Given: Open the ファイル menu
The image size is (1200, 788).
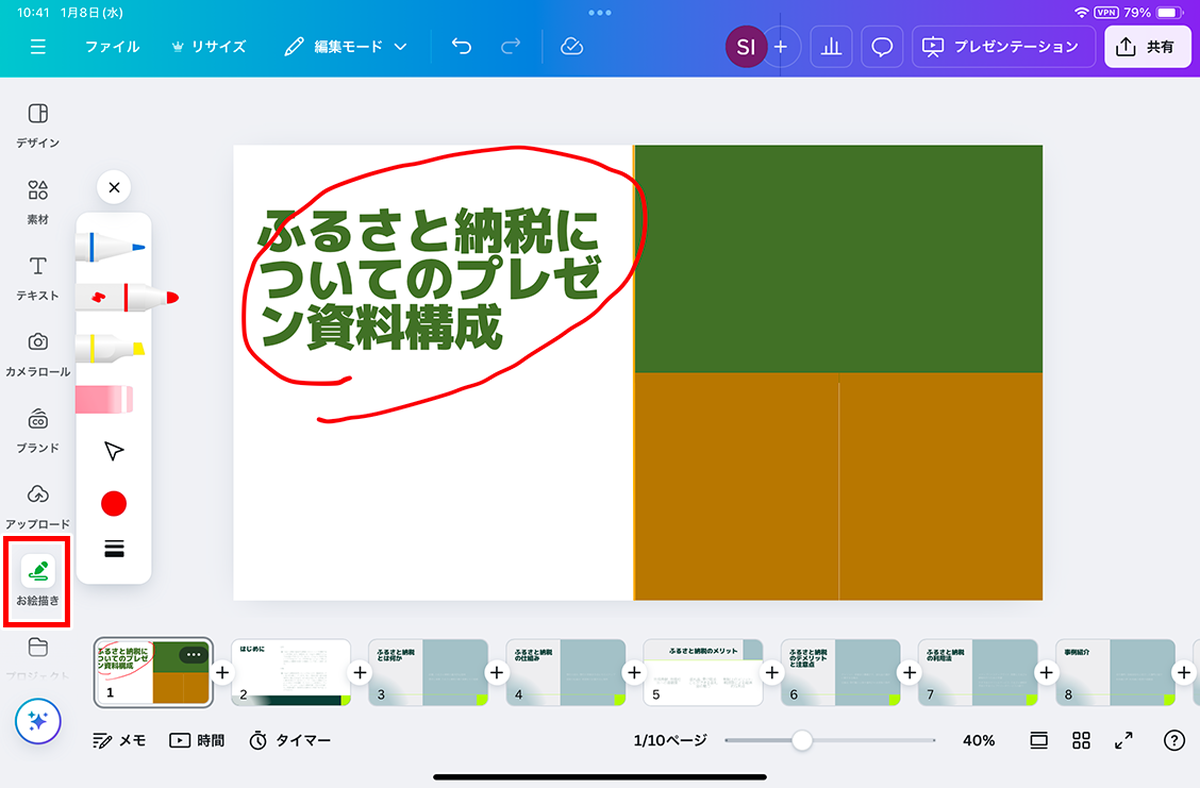Looking at the screenshot, I should pos(112,47).
